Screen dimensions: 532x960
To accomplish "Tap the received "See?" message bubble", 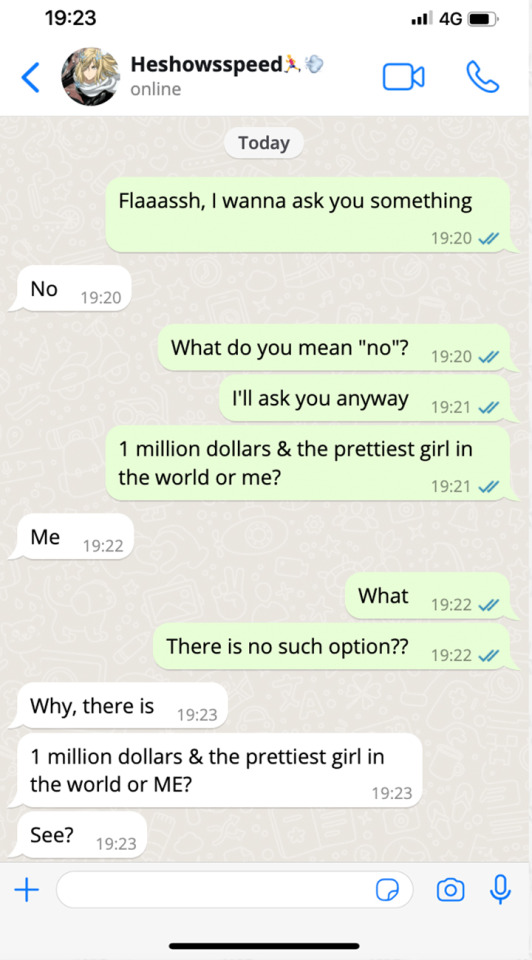I will click(81, 834).
